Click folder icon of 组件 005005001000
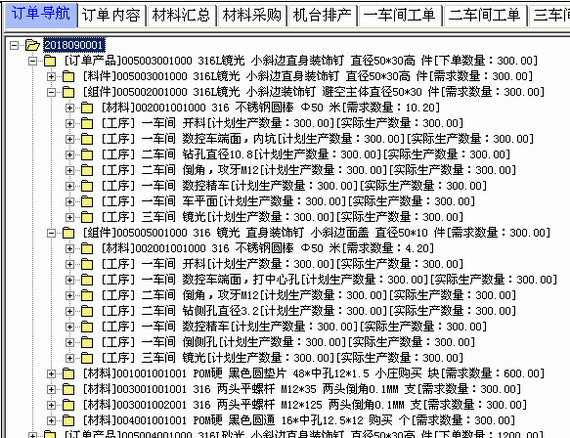 point(68,233)
